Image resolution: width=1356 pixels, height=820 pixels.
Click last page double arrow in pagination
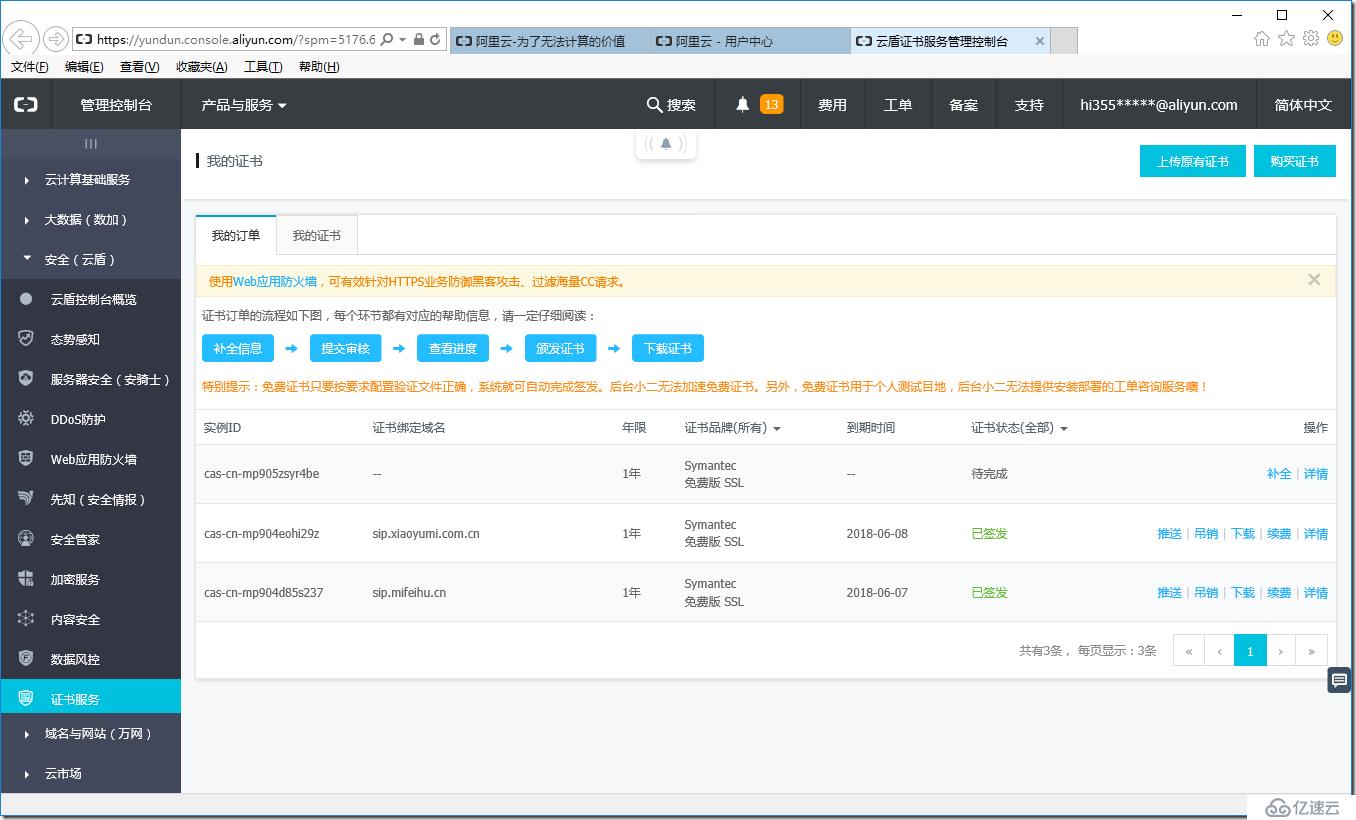(x=1312, y=650)
